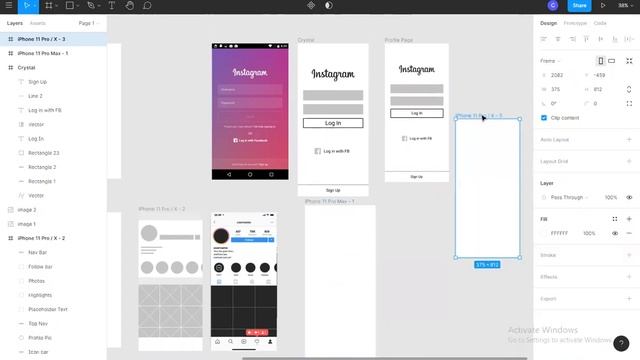Viewport: 640px width, 360px height.
Task: Click the align vertical centers icon
Action: click(x=600, y=39)
